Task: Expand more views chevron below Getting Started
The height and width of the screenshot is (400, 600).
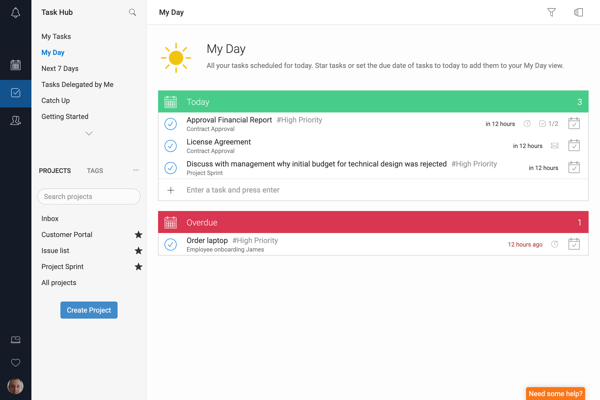Action: tap(89, 133)
